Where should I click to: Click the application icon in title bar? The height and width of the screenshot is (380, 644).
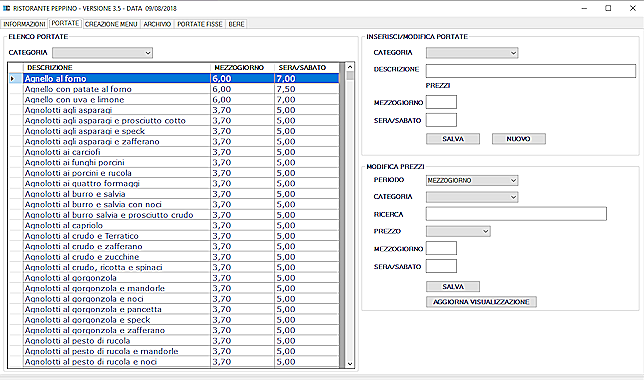coord(6,8)
